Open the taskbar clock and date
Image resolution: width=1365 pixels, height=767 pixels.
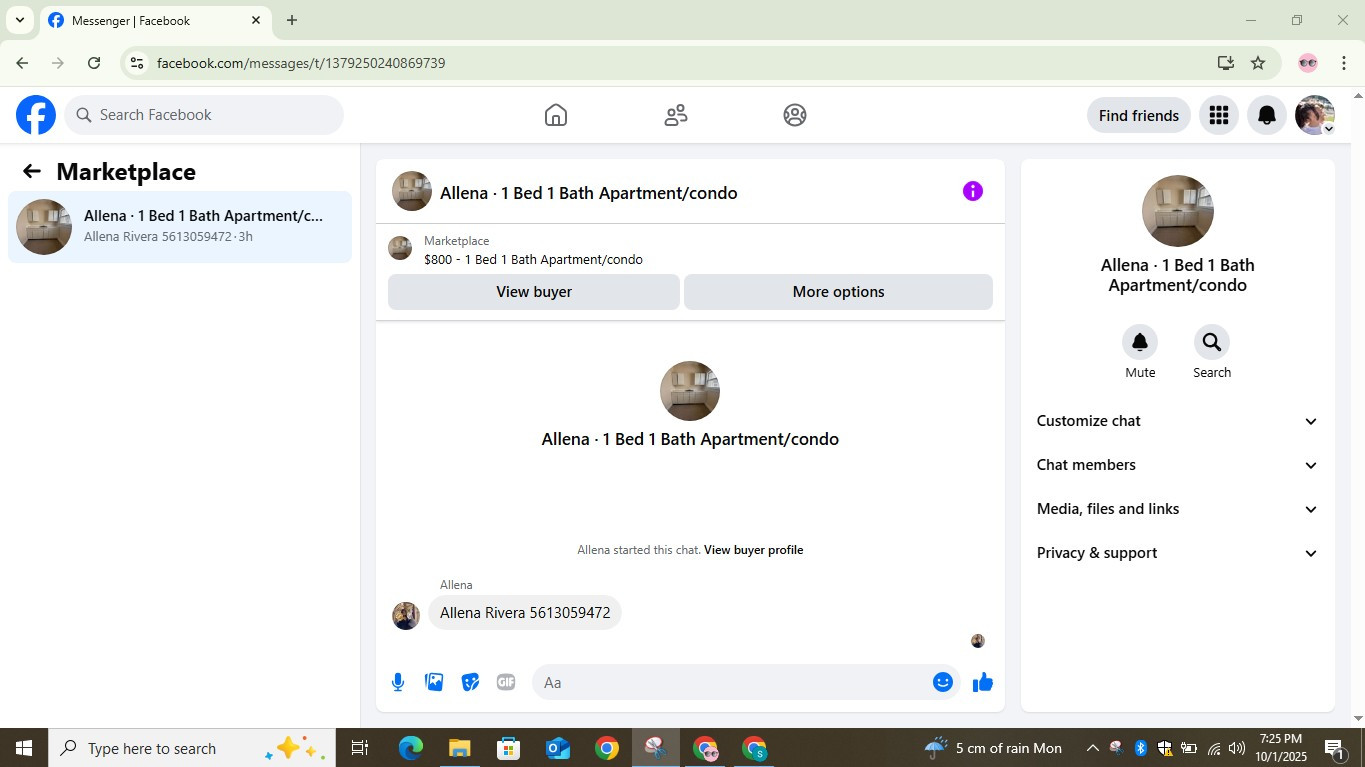coord(1281,748)
